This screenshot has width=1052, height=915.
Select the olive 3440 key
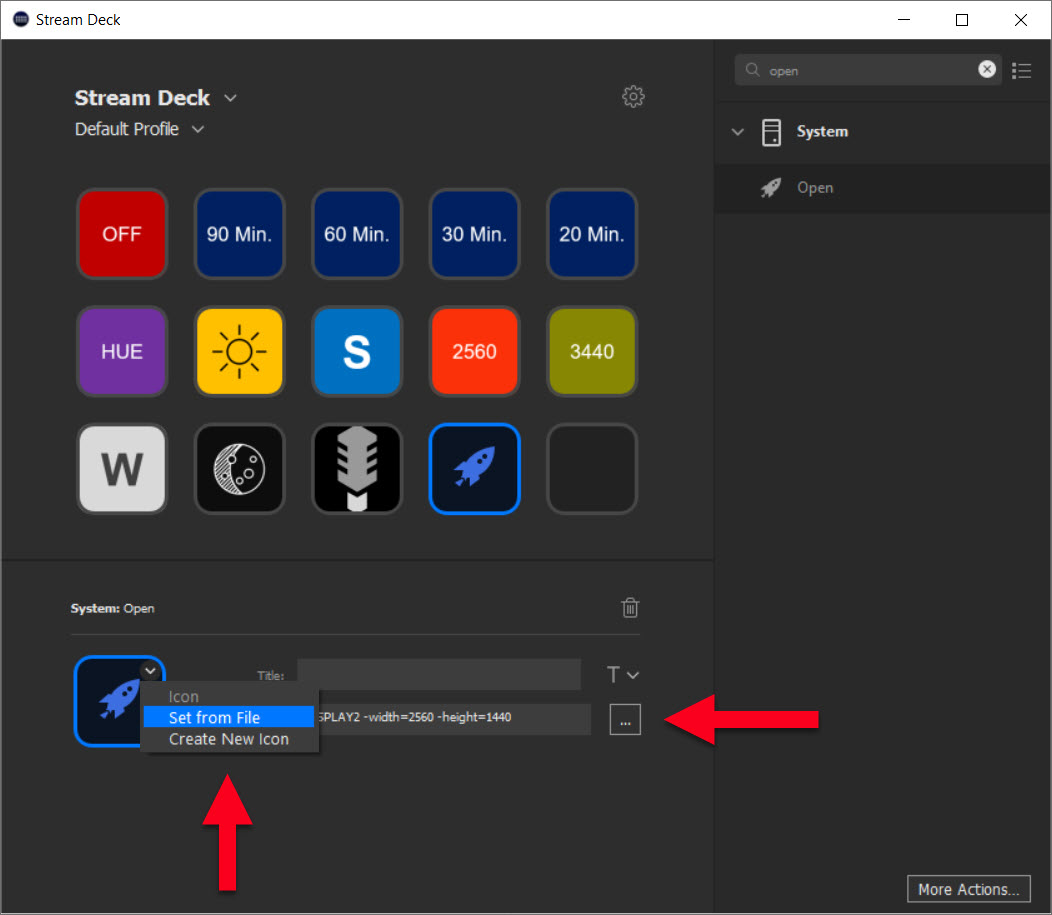pos(592,351)
